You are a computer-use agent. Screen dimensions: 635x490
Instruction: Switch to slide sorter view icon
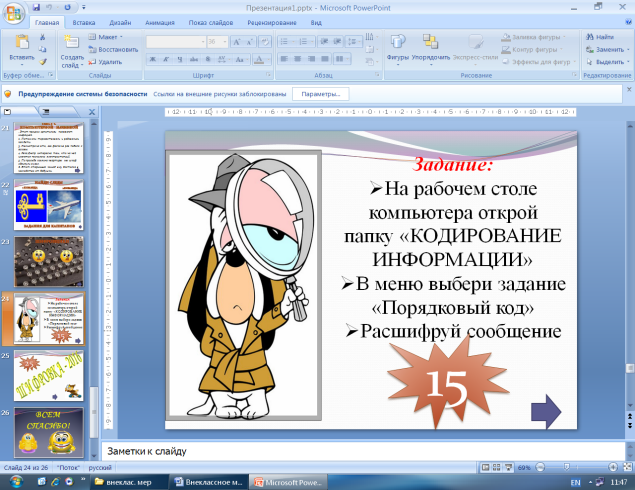click(x=496, y=467)
